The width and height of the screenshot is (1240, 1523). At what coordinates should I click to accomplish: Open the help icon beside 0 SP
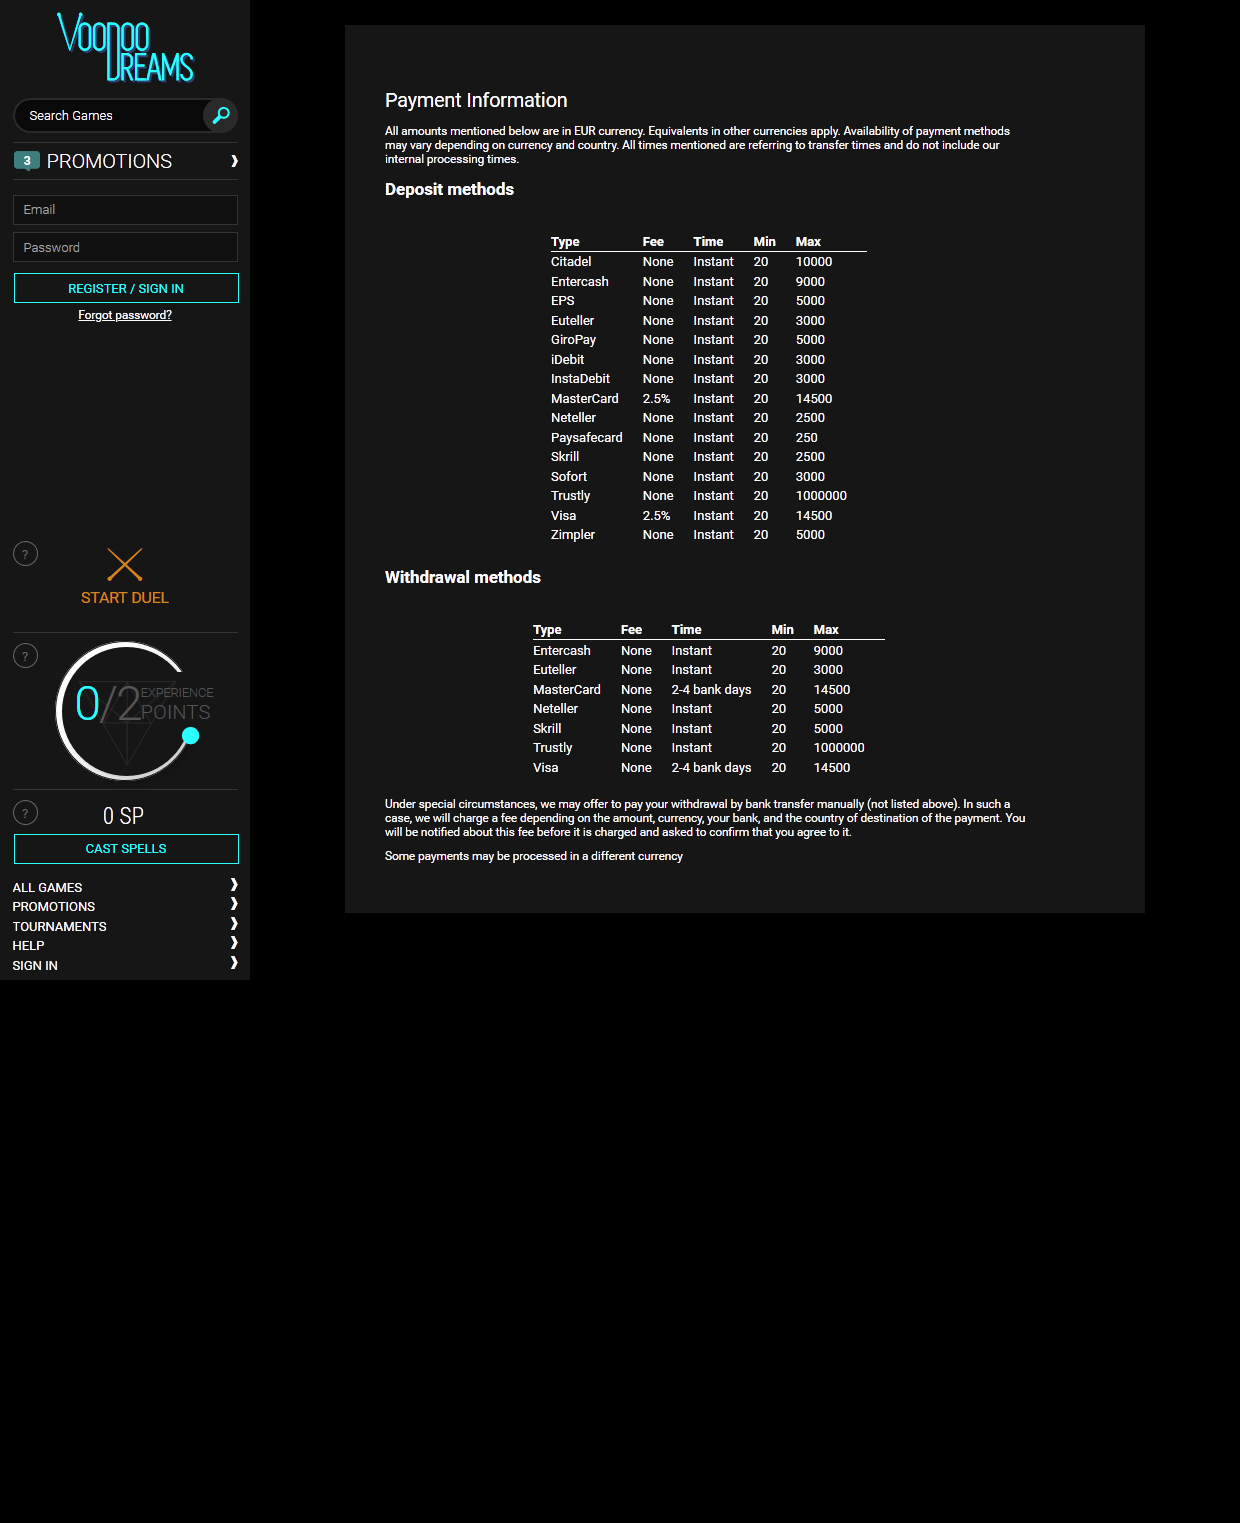pos(25,813)
